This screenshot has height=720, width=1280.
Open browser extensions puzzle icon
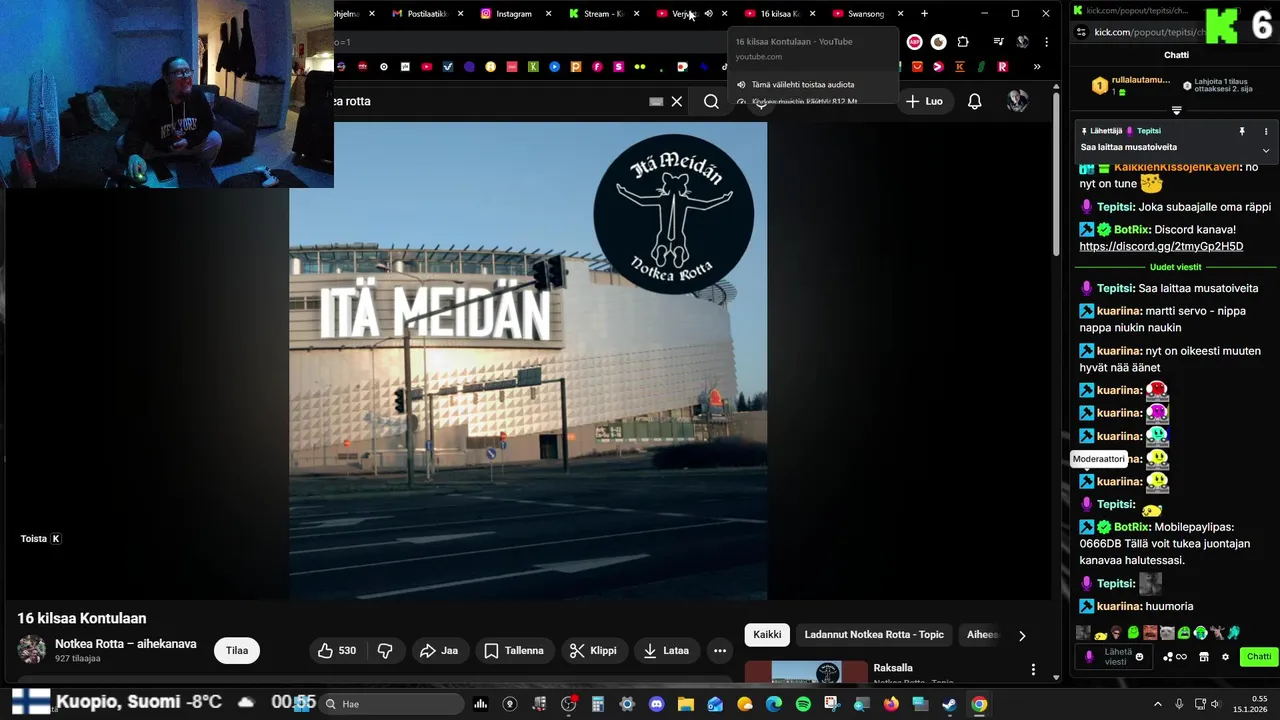click(x=963, y=42)
